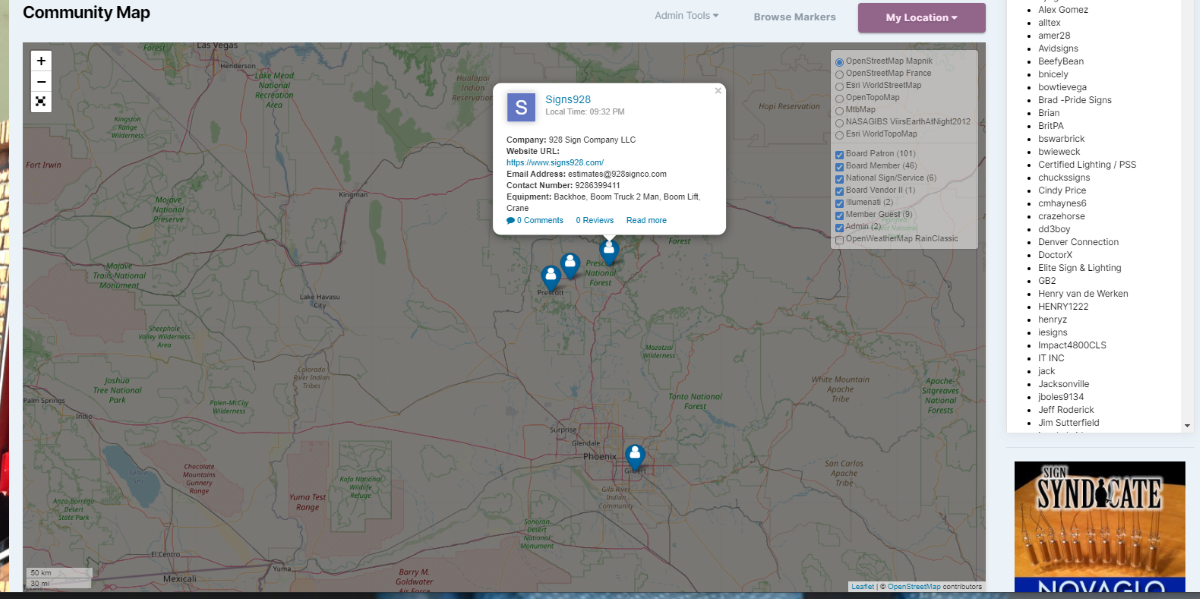Enable OpenWeatherMap RainClassic overlay

(x=840, y=240)
